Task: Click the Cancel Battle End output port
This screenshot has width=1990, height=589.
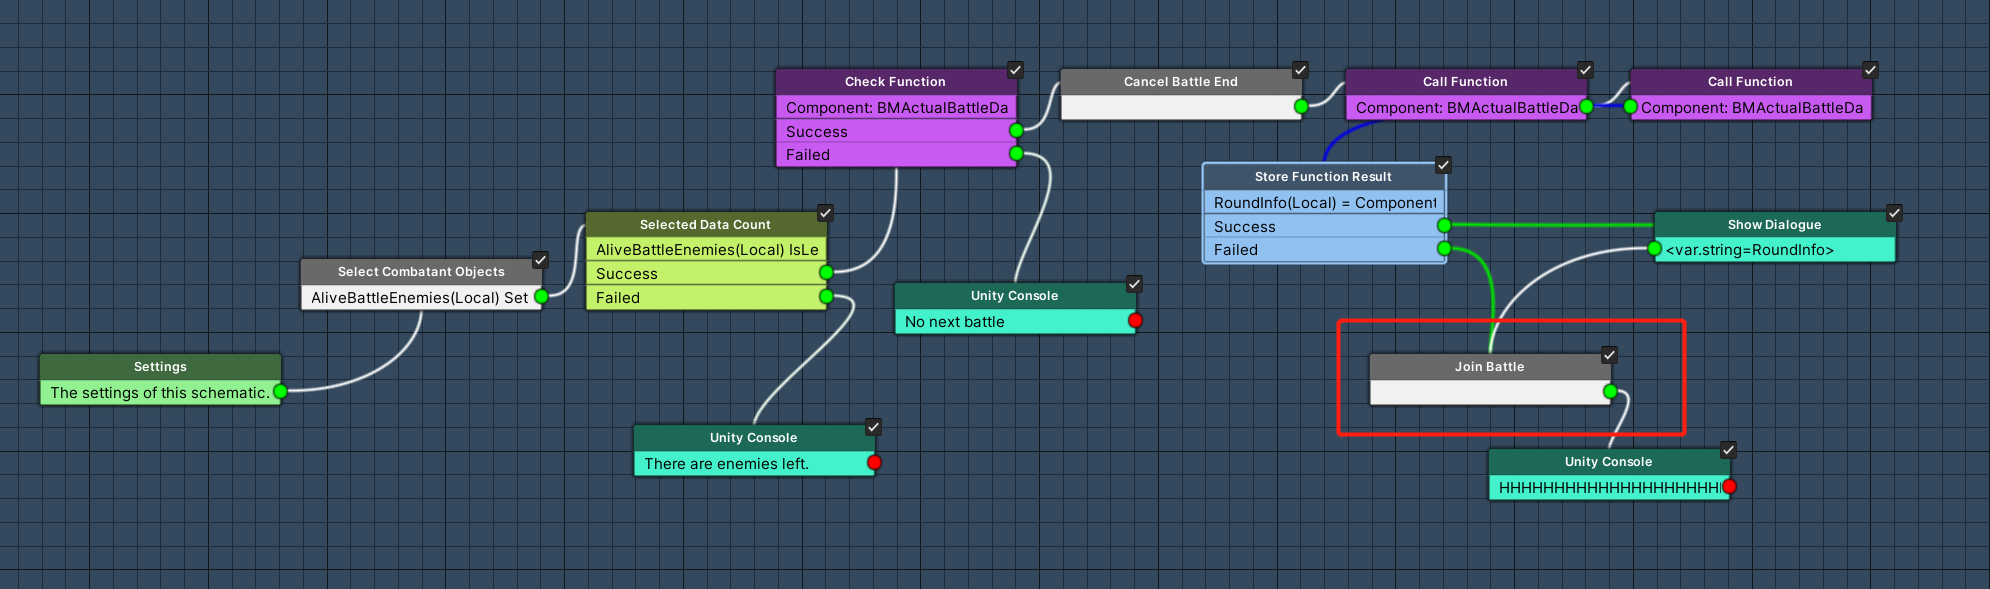Action: [x=1301, y=106]
